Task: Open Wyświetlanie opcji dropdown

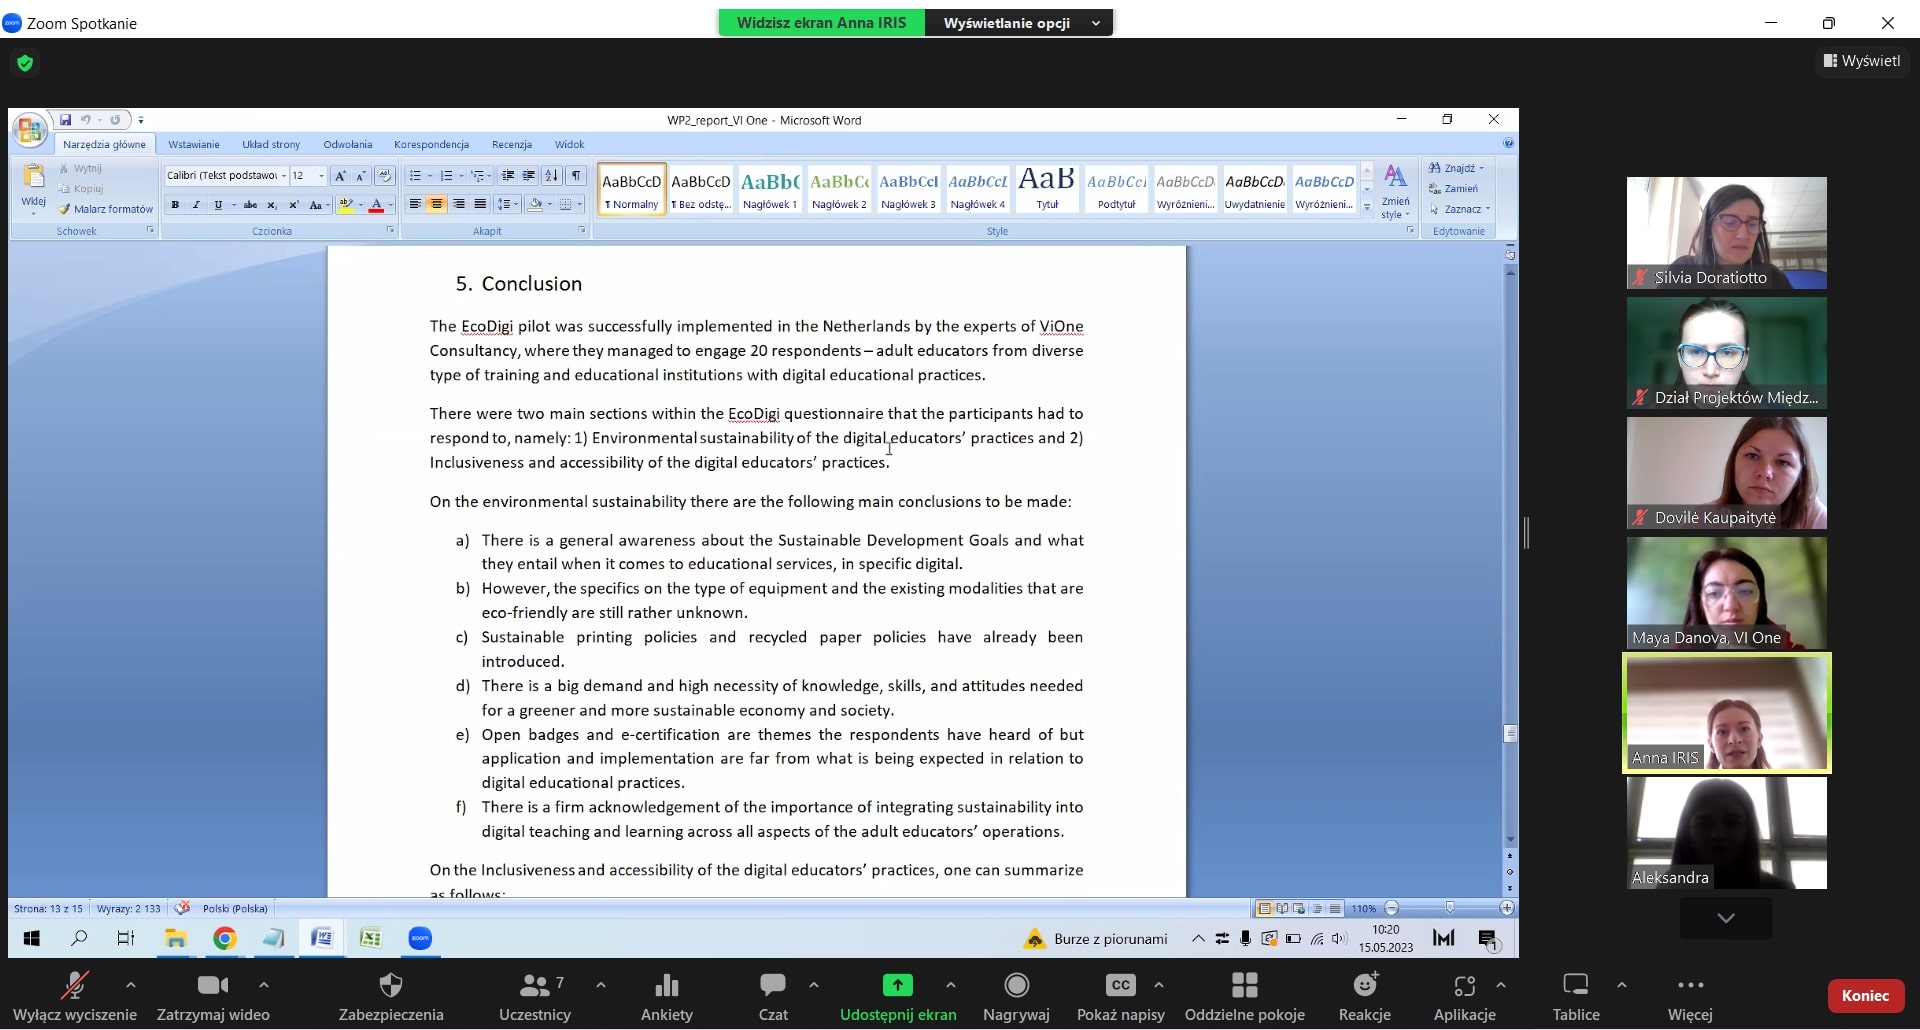Action: pyautogui.click(x=1019, y=23)
